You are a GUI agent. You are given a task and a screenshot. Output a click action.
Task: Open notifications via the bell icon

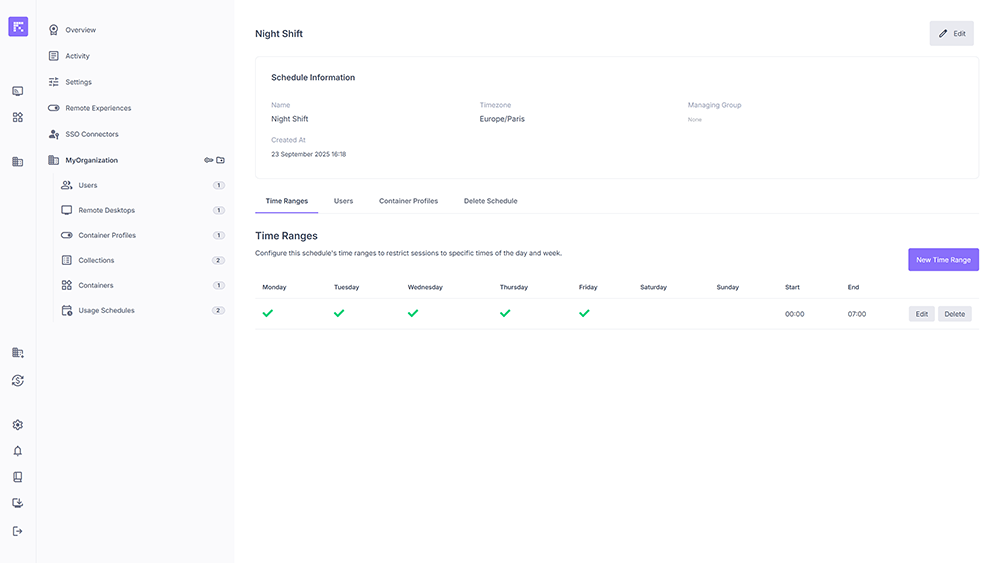click(17, 451)
